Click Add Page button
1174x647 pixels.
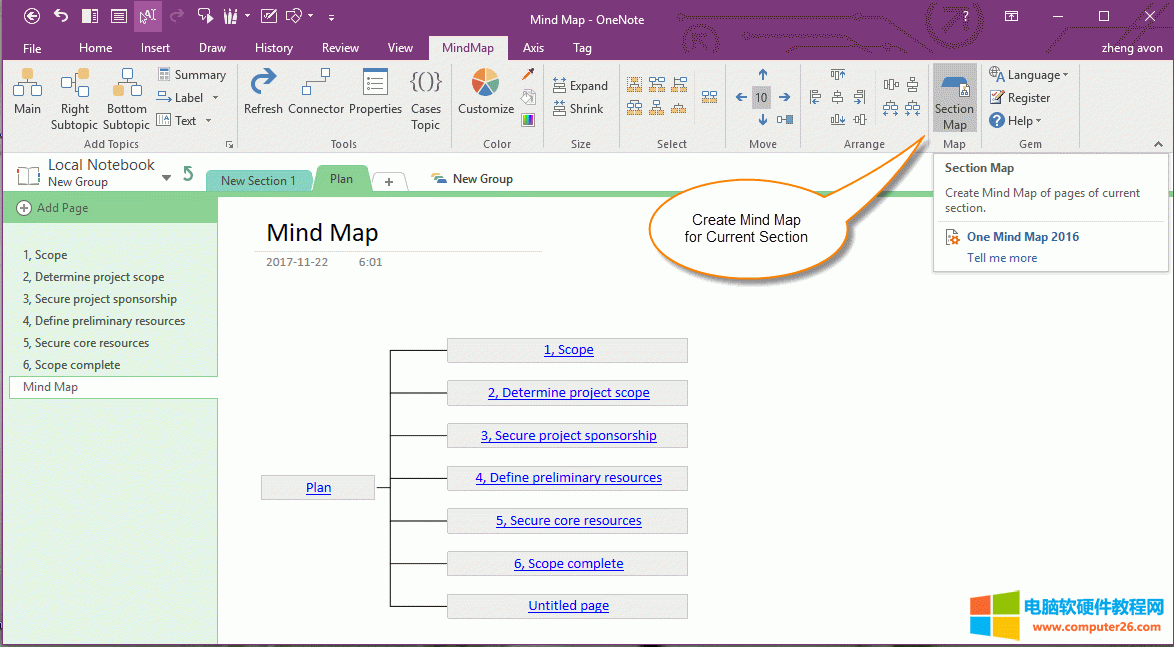click(62, 208)
